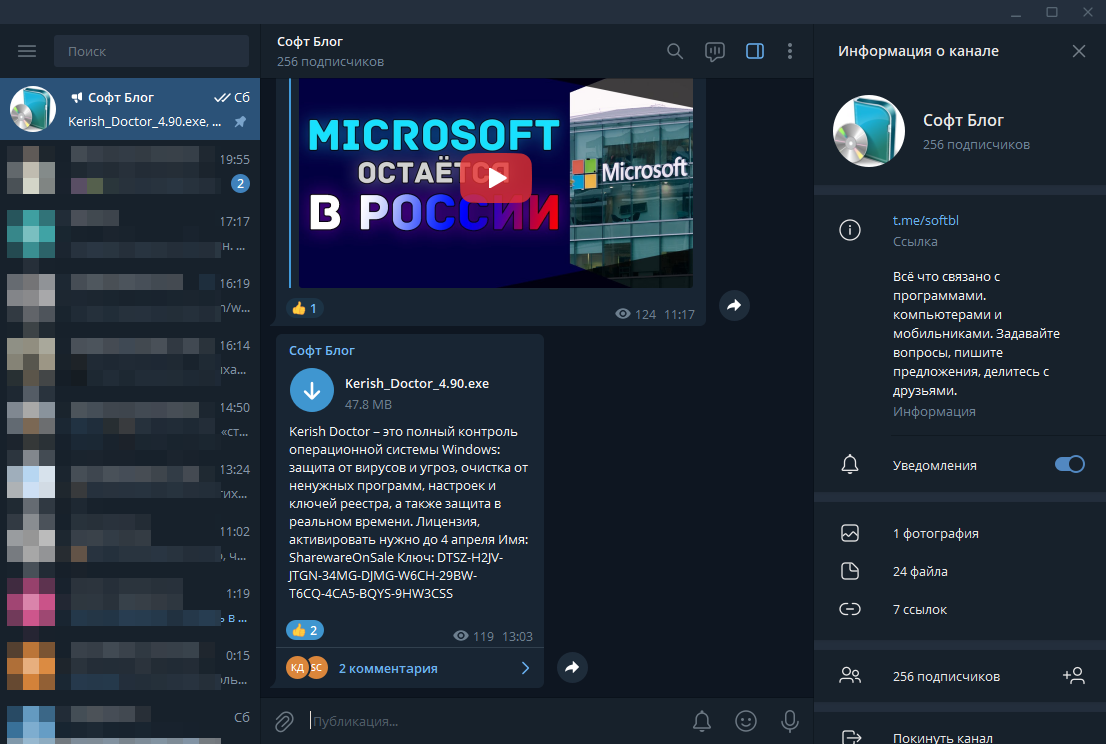Image resolution: width=1106 pixels, height=744 pixels.
Task: Open the chat with time 13:24
Action: pos(130,482)
